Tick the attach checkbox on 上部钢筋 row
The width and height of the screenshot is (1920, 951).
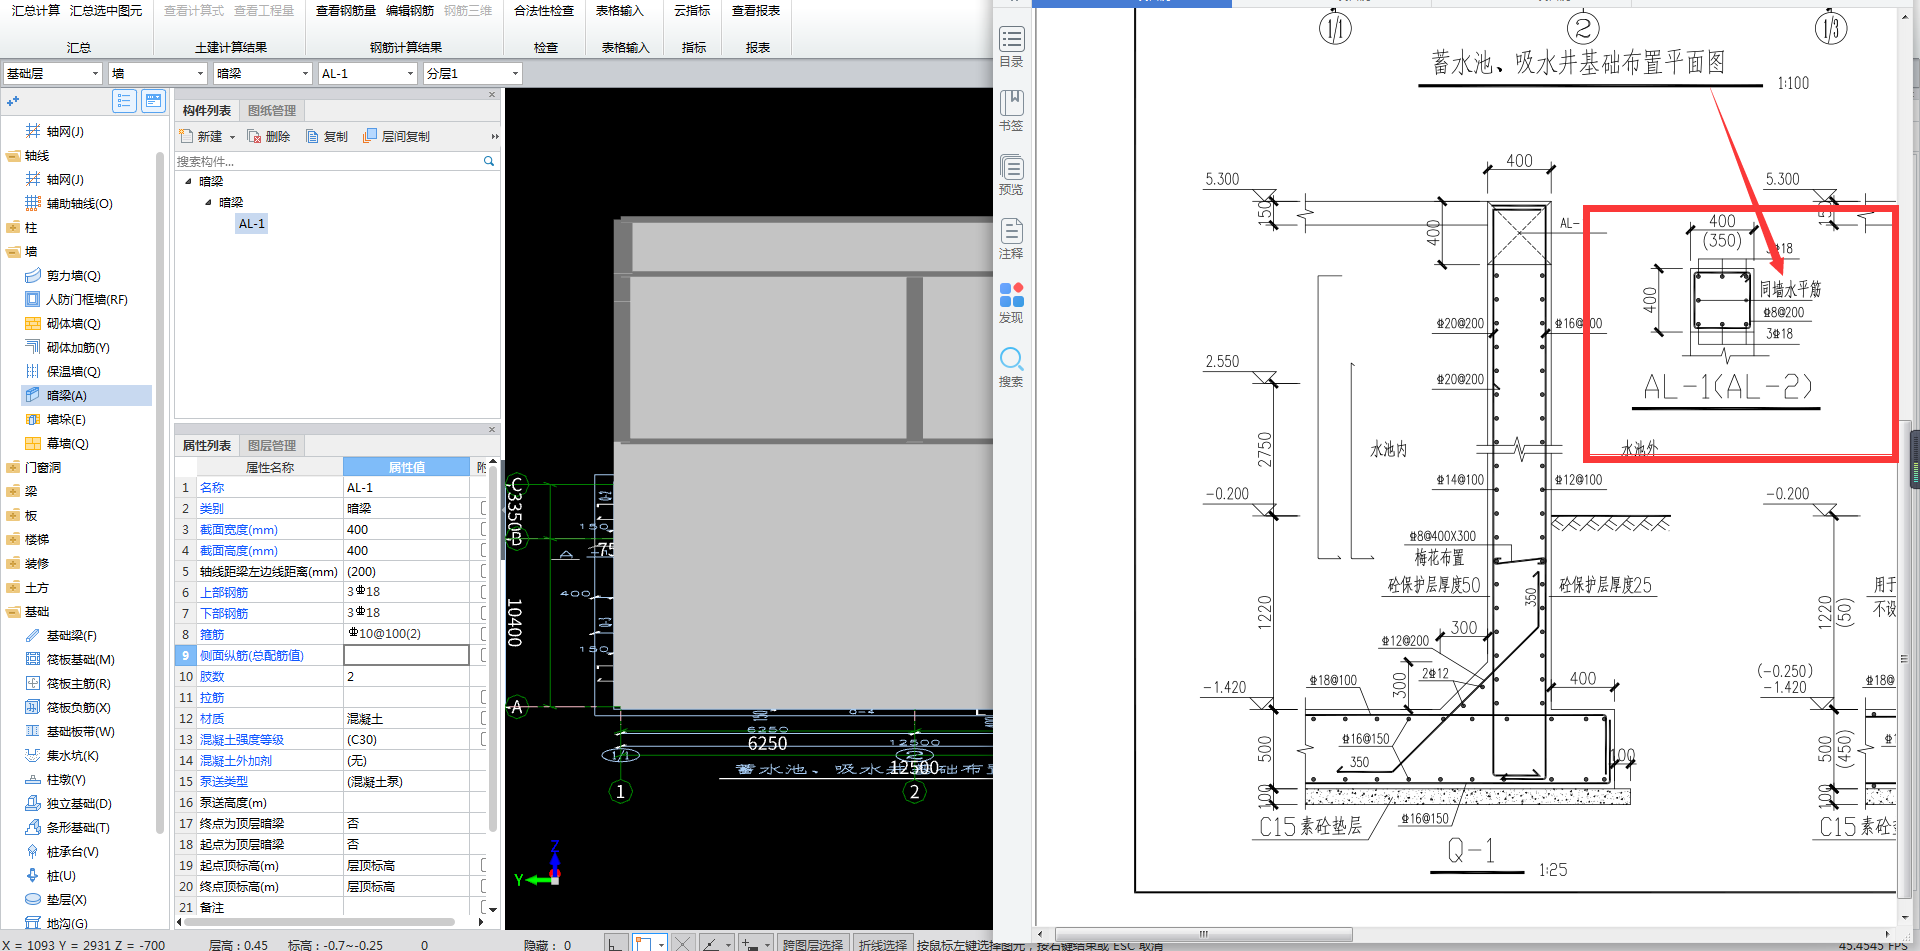(482, 592)
